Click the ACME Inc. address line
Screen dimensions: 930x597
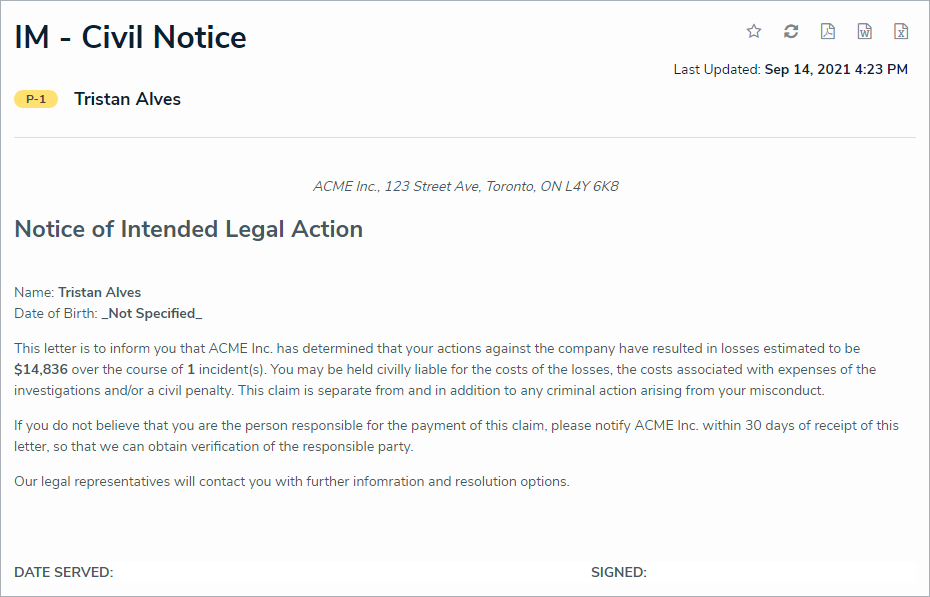[x=465, y=186]
